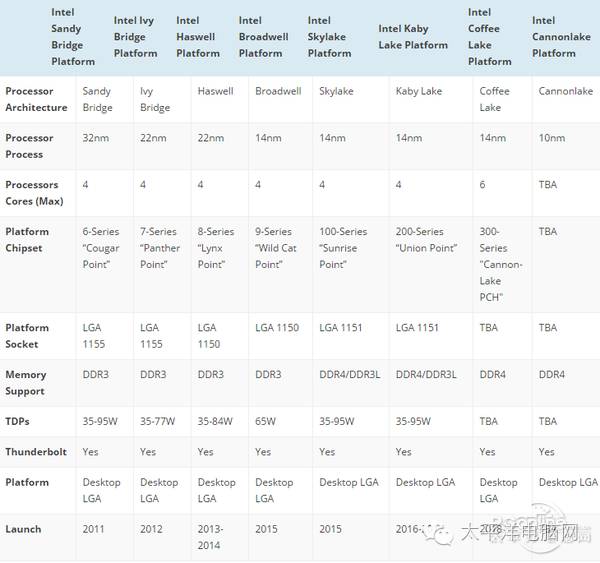This screenshot has width=600, height=563.
Task: Select the 6-Series "Cougar Point" chipset cell
Action: 101,248
